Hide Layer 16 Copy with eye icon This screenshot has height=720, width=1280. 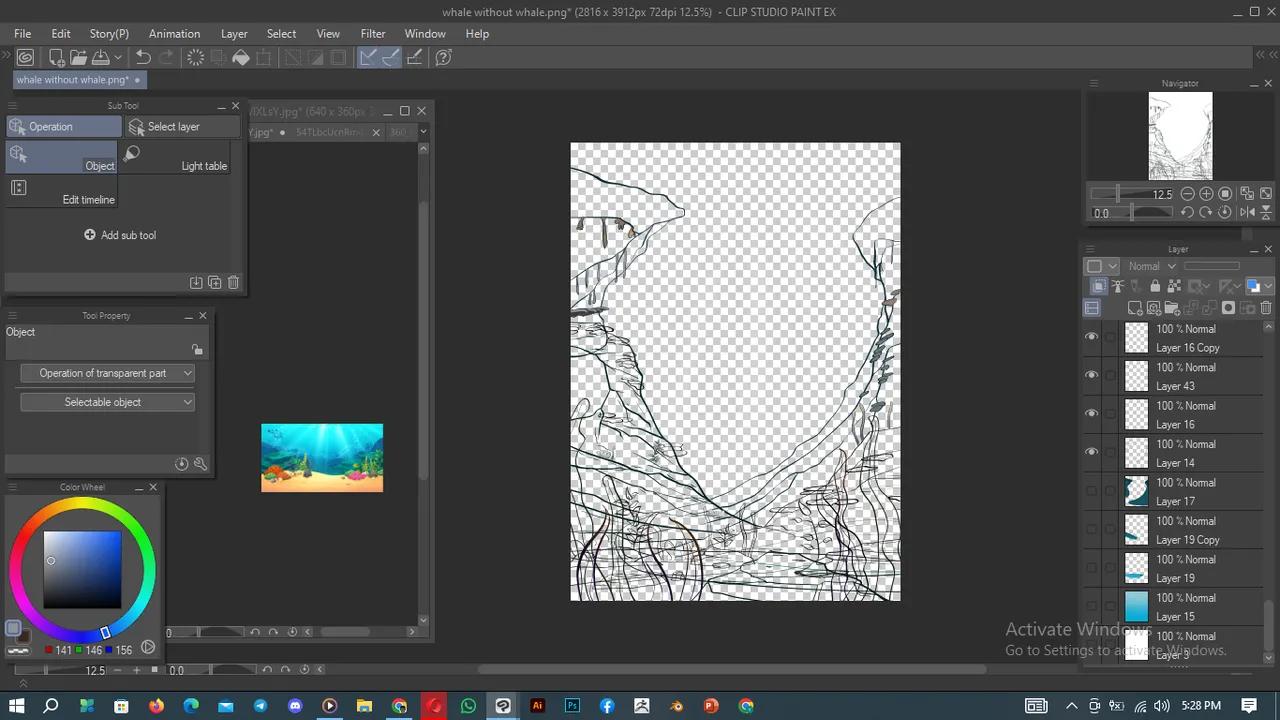click(x=1091, y=337)
